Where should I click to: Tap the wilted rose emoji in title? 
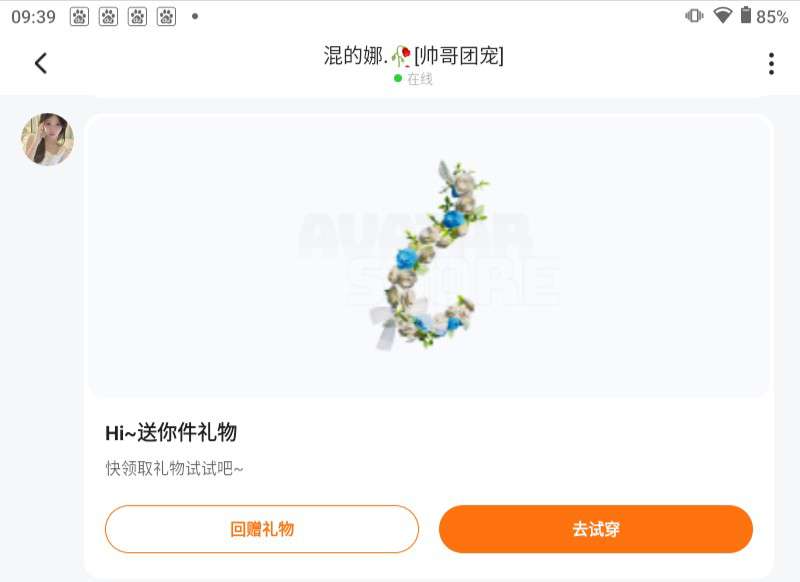tap(402, 56)
